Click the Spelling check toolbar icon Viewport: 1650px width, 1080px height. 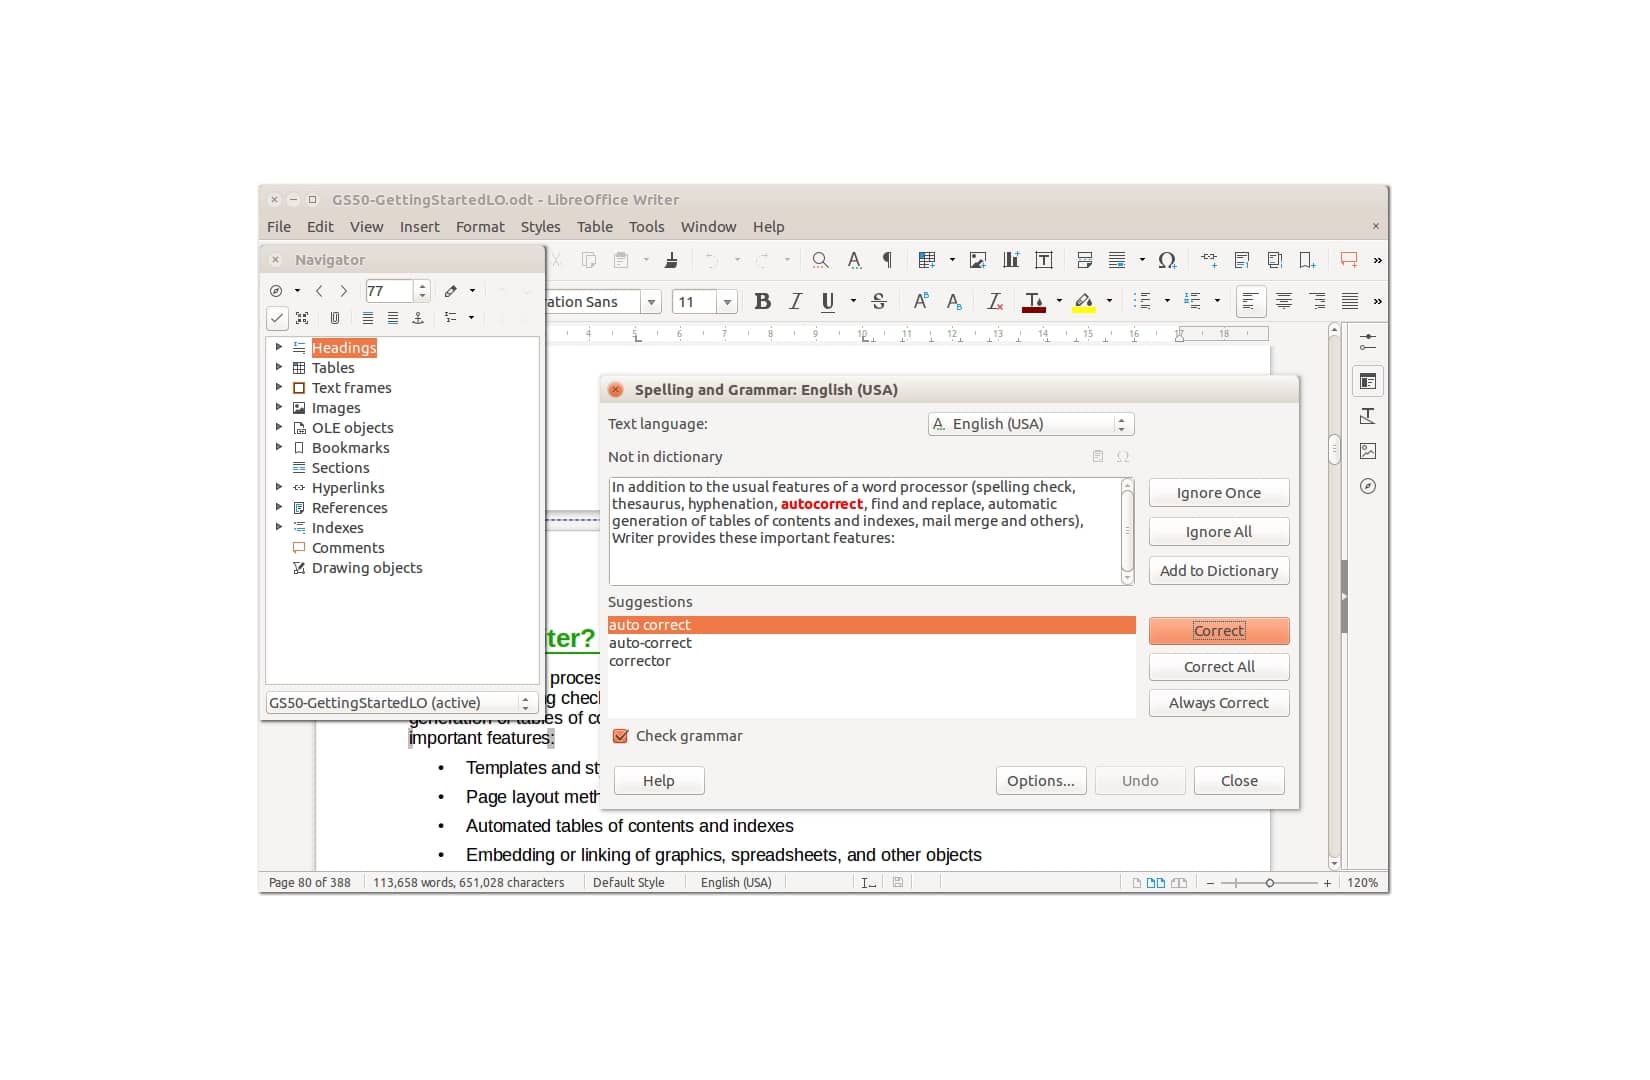click(x=854, y=260)
